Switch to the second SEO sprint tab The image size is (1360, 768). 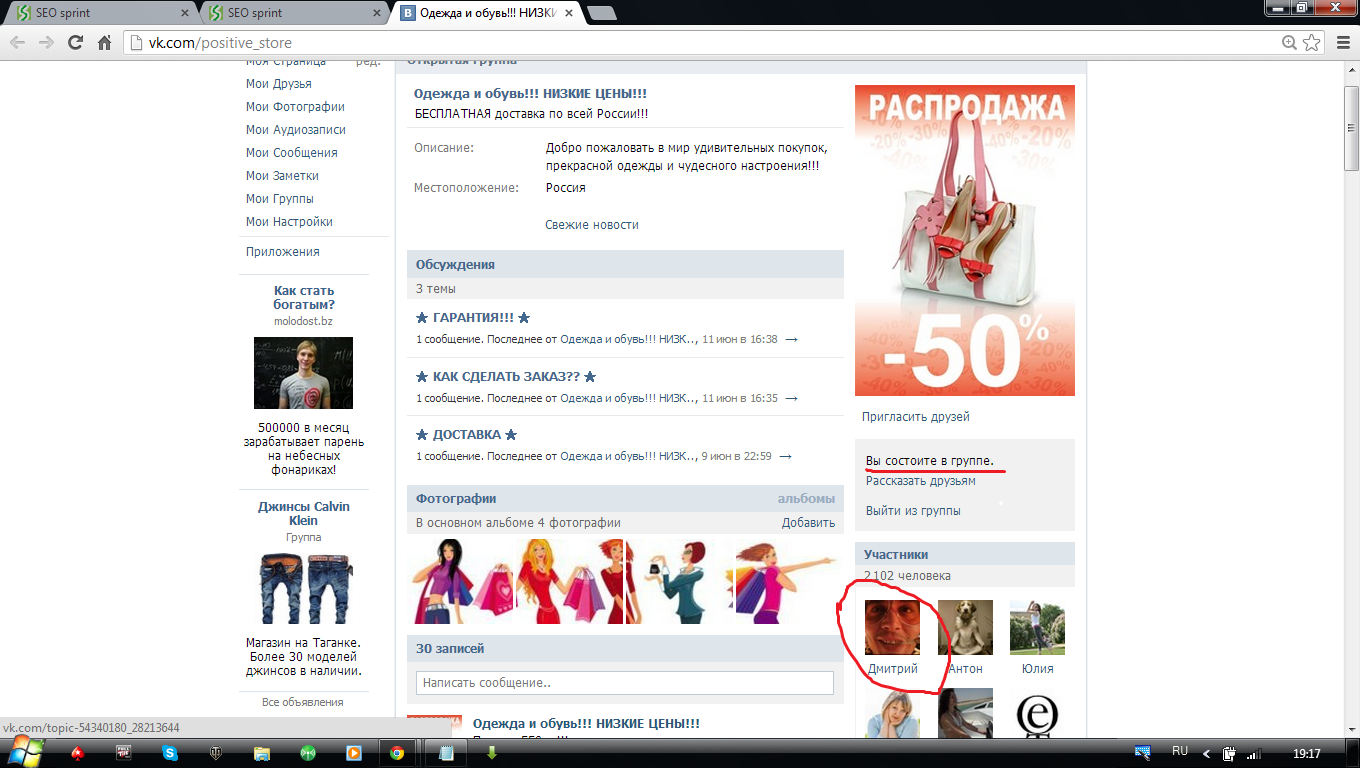click(292, 13)
